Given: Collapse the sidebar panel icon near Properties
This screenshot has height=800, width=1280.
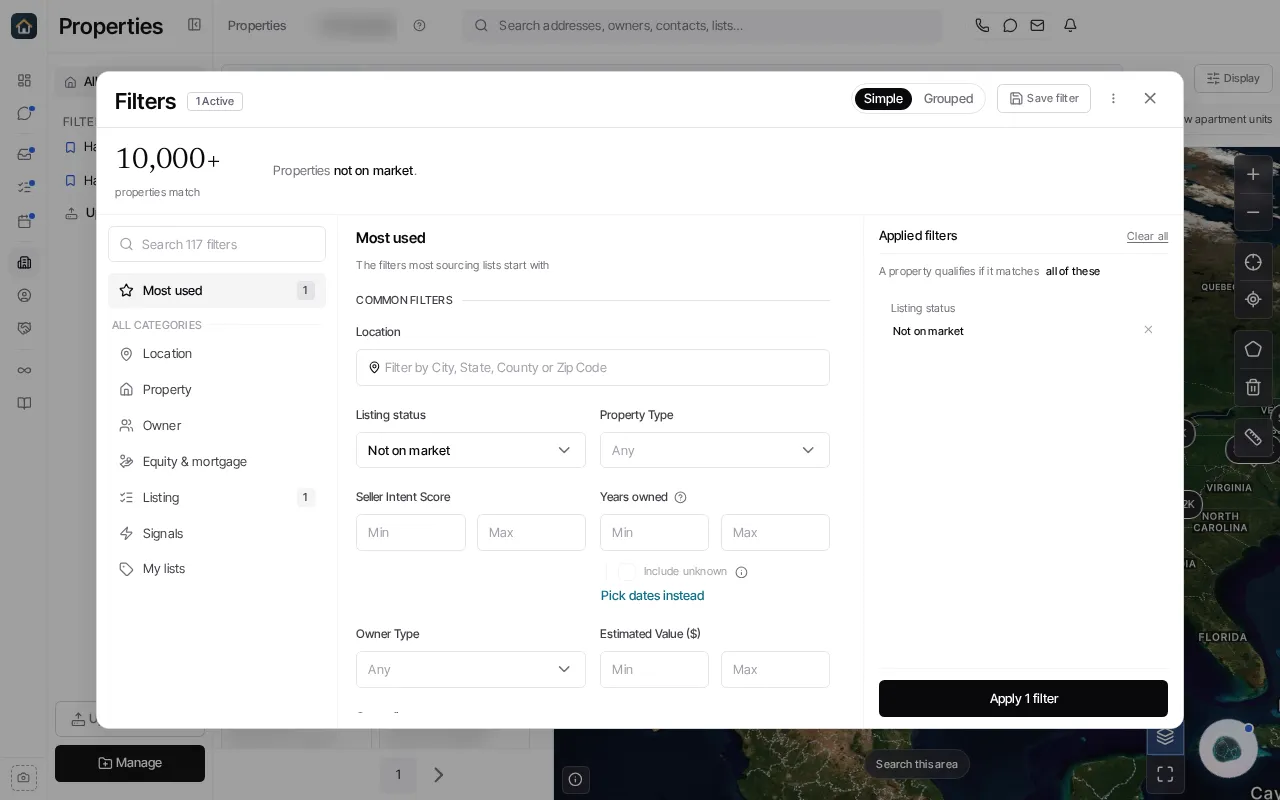Looking at the screenshot, I should (195, 25).
